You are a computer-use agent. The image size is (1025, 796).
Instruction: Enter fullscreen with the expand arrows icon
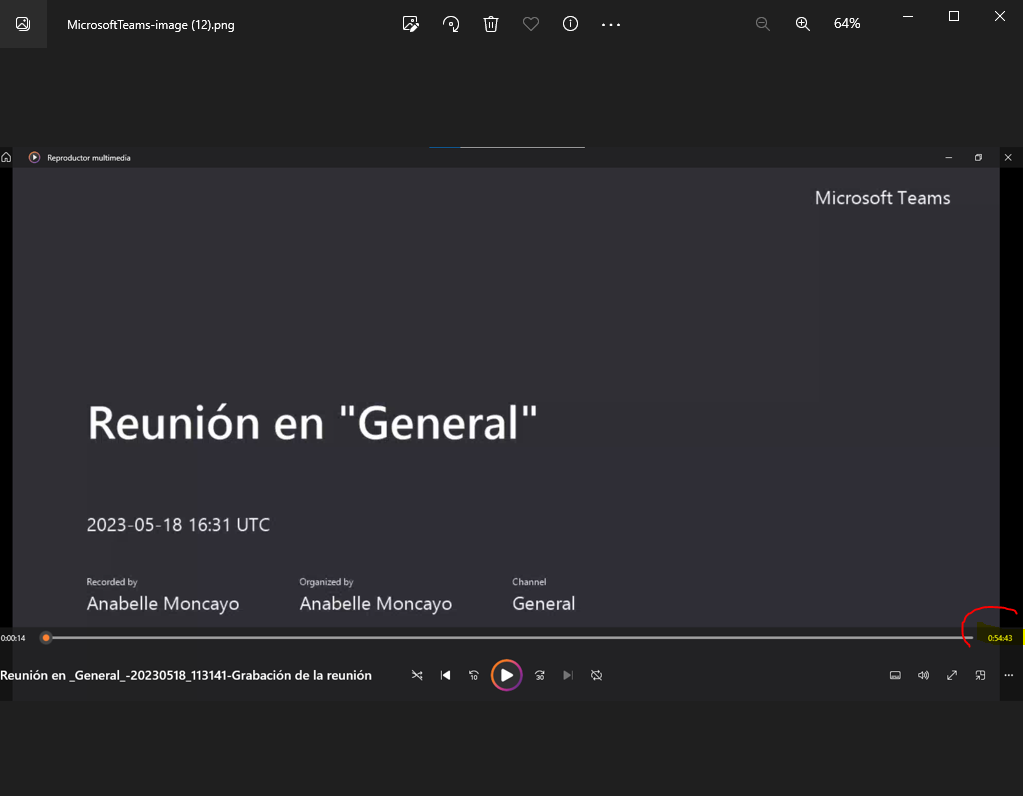pos(952,676)
